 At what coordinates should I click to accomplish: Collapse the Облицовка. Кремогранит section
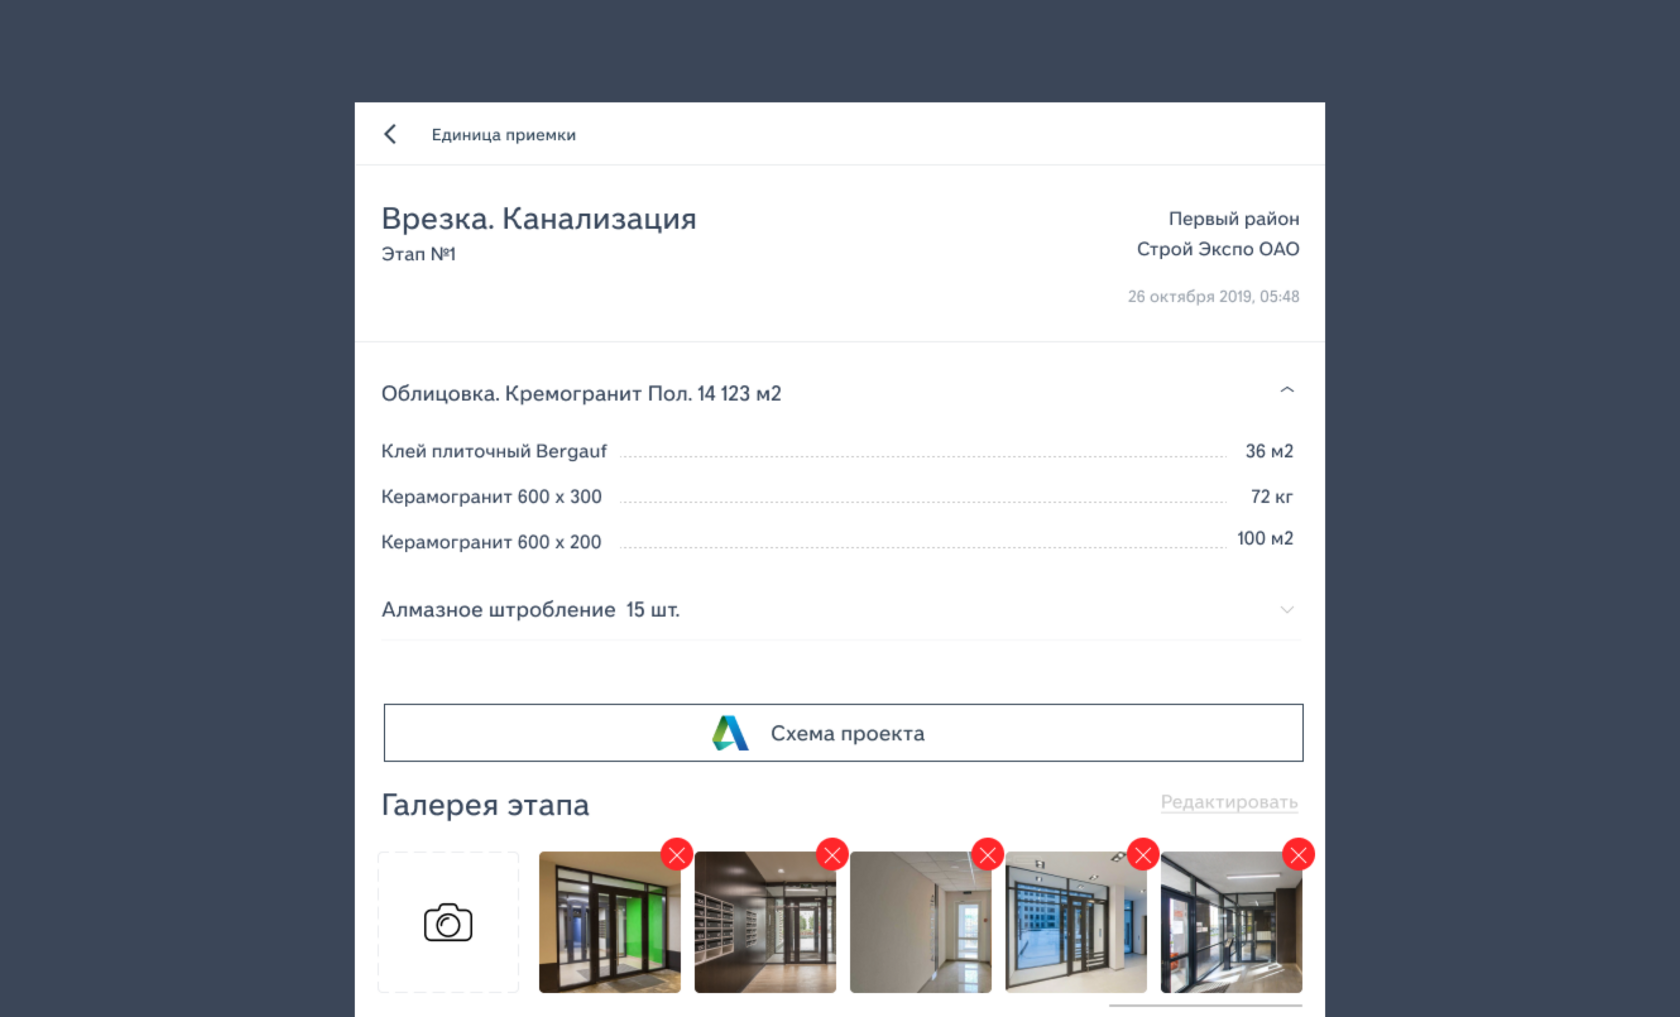1287,390
